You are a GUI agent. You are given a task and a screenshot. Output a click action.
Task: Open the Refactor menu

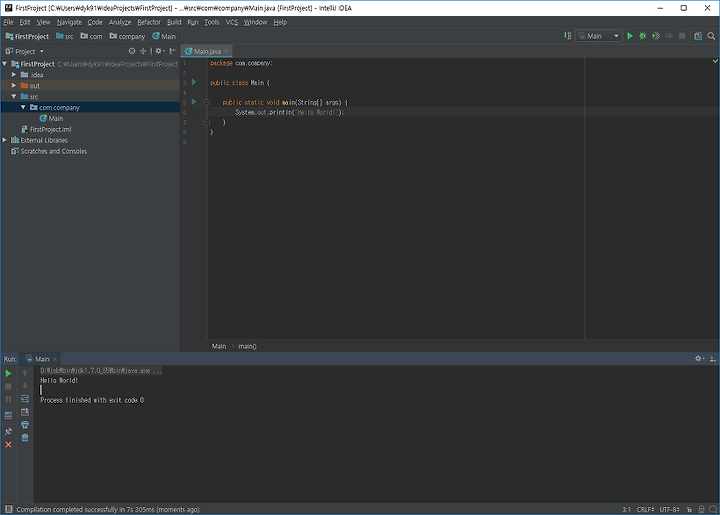(149, 22)
